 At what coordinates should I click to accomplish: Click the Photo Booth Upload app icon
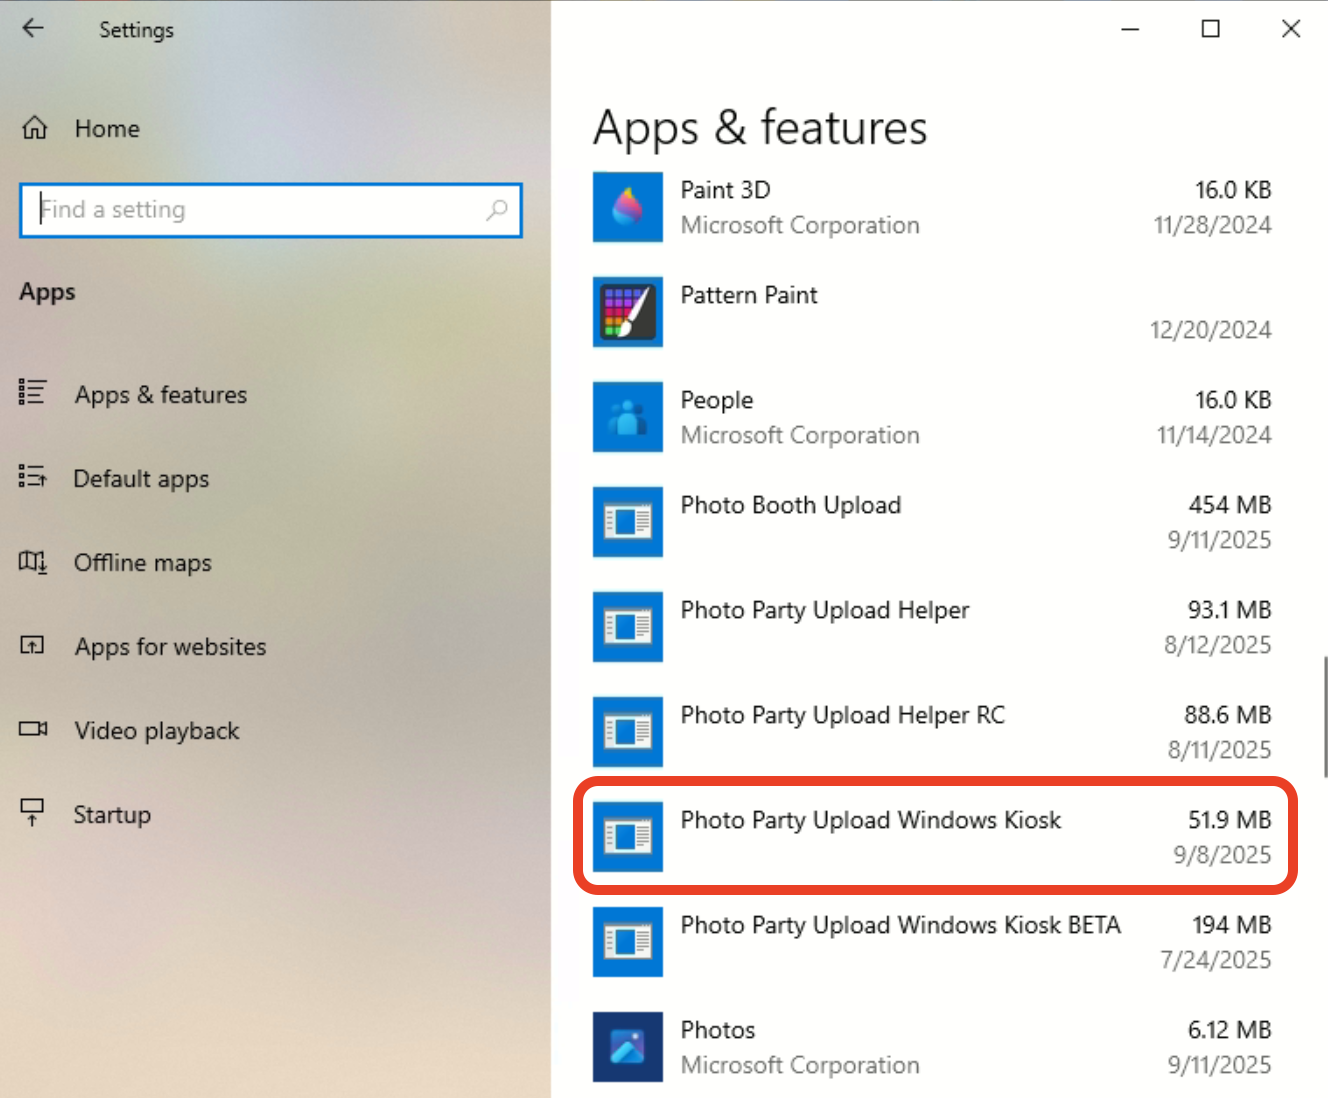click(x=628, y=522)
